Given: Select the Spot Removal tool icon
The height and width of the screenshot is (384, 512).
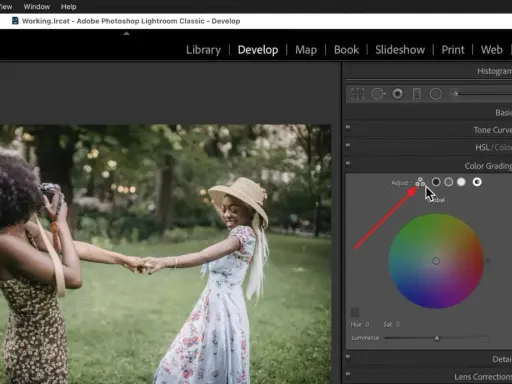Looking at the screenshot, I should click(x=378, y=94).
